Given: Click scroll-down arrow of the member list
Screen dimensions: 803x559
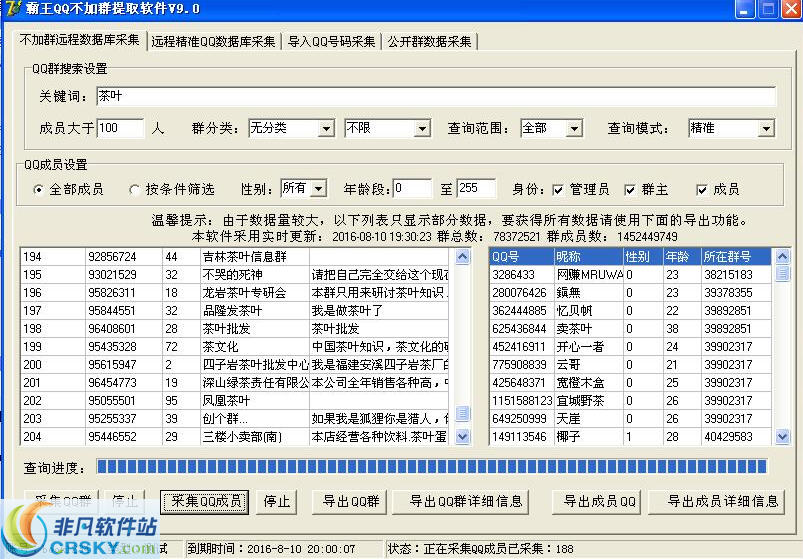Looking at the screenshot, I should (x=783, y=437).
